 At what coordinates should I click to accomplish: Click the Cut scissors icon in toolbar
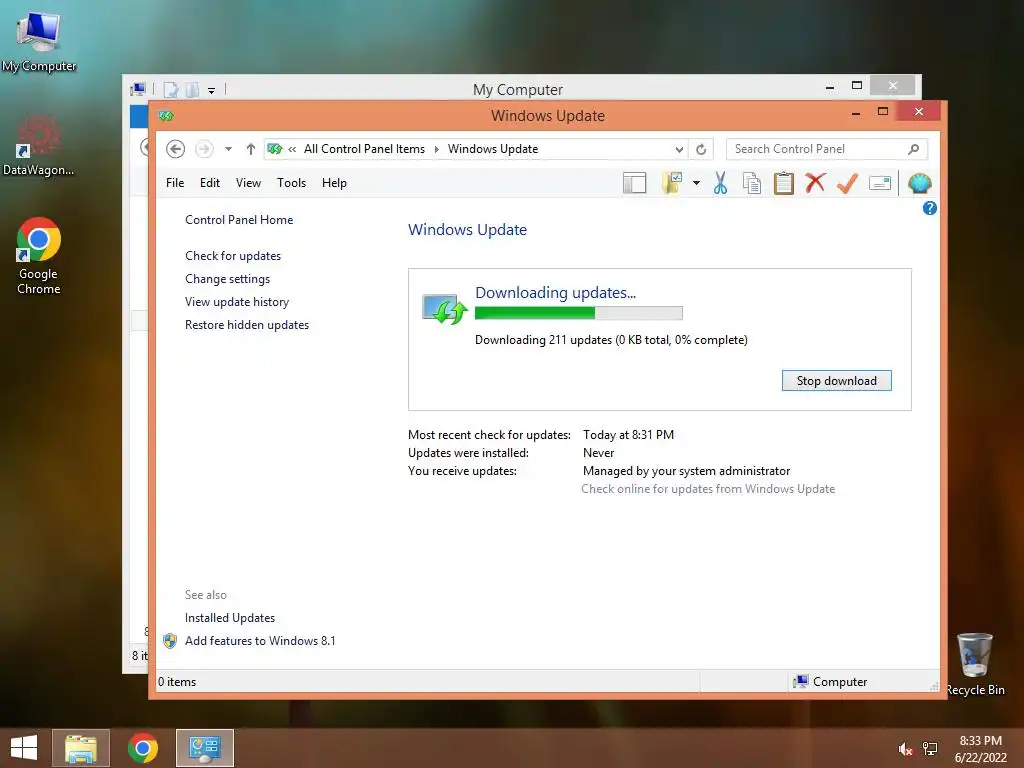coord(720,184)
